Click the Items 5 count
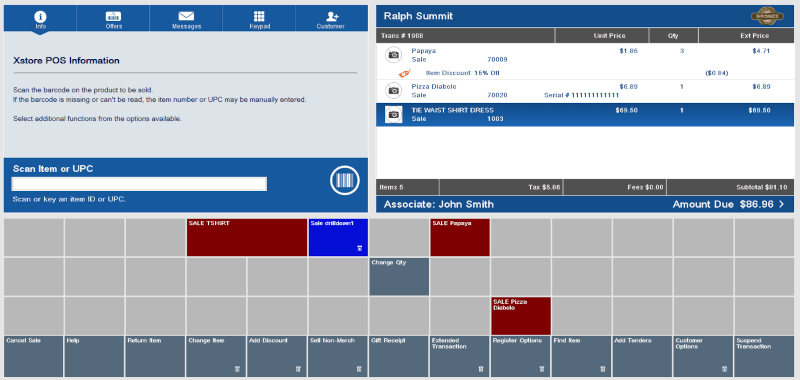The width and height of the screenshot is (800, 380). (x=407, y=187)
